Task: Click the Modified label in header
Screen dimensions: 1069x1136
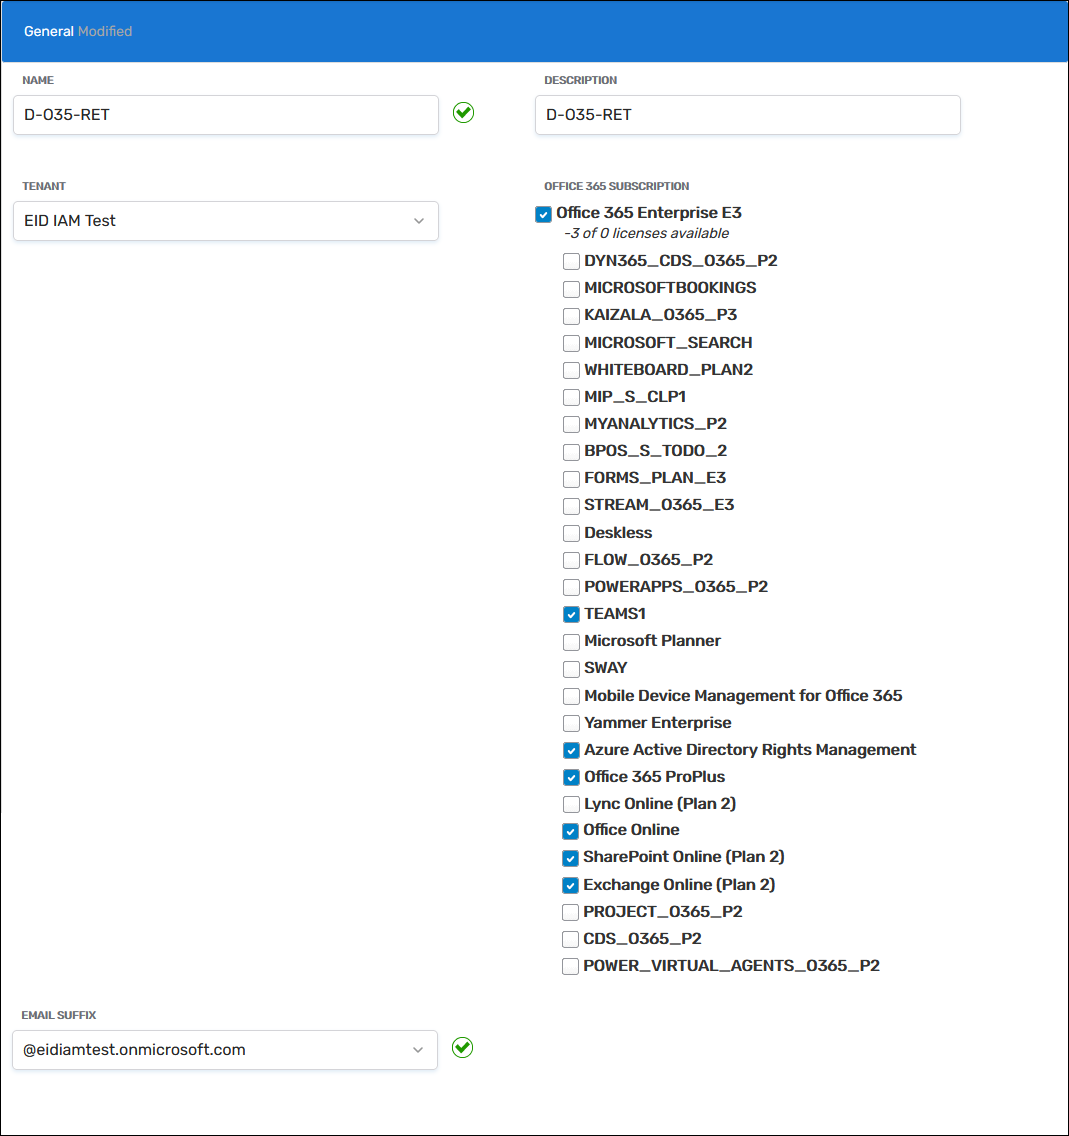Action: [x=105, y=31]
